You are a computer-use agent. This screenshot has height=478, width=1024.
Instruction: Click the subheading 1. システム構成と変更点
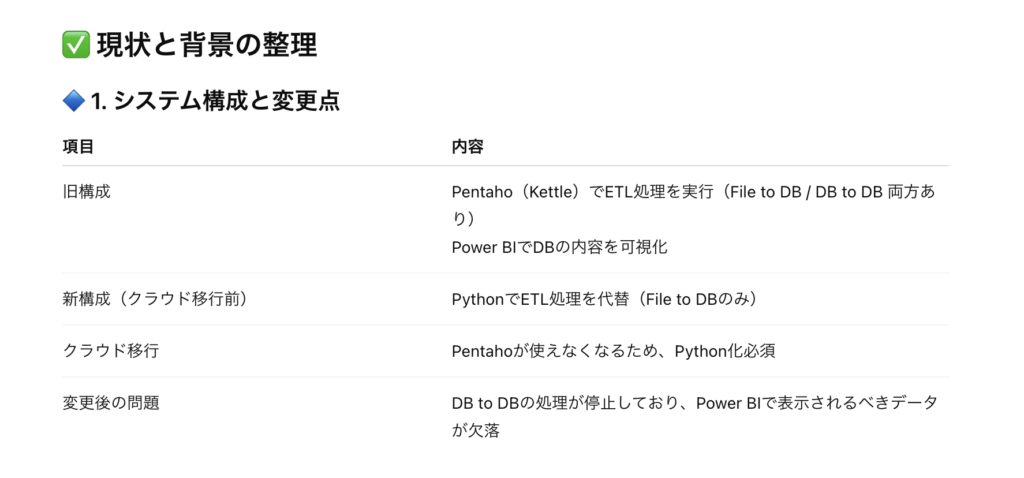216,101
